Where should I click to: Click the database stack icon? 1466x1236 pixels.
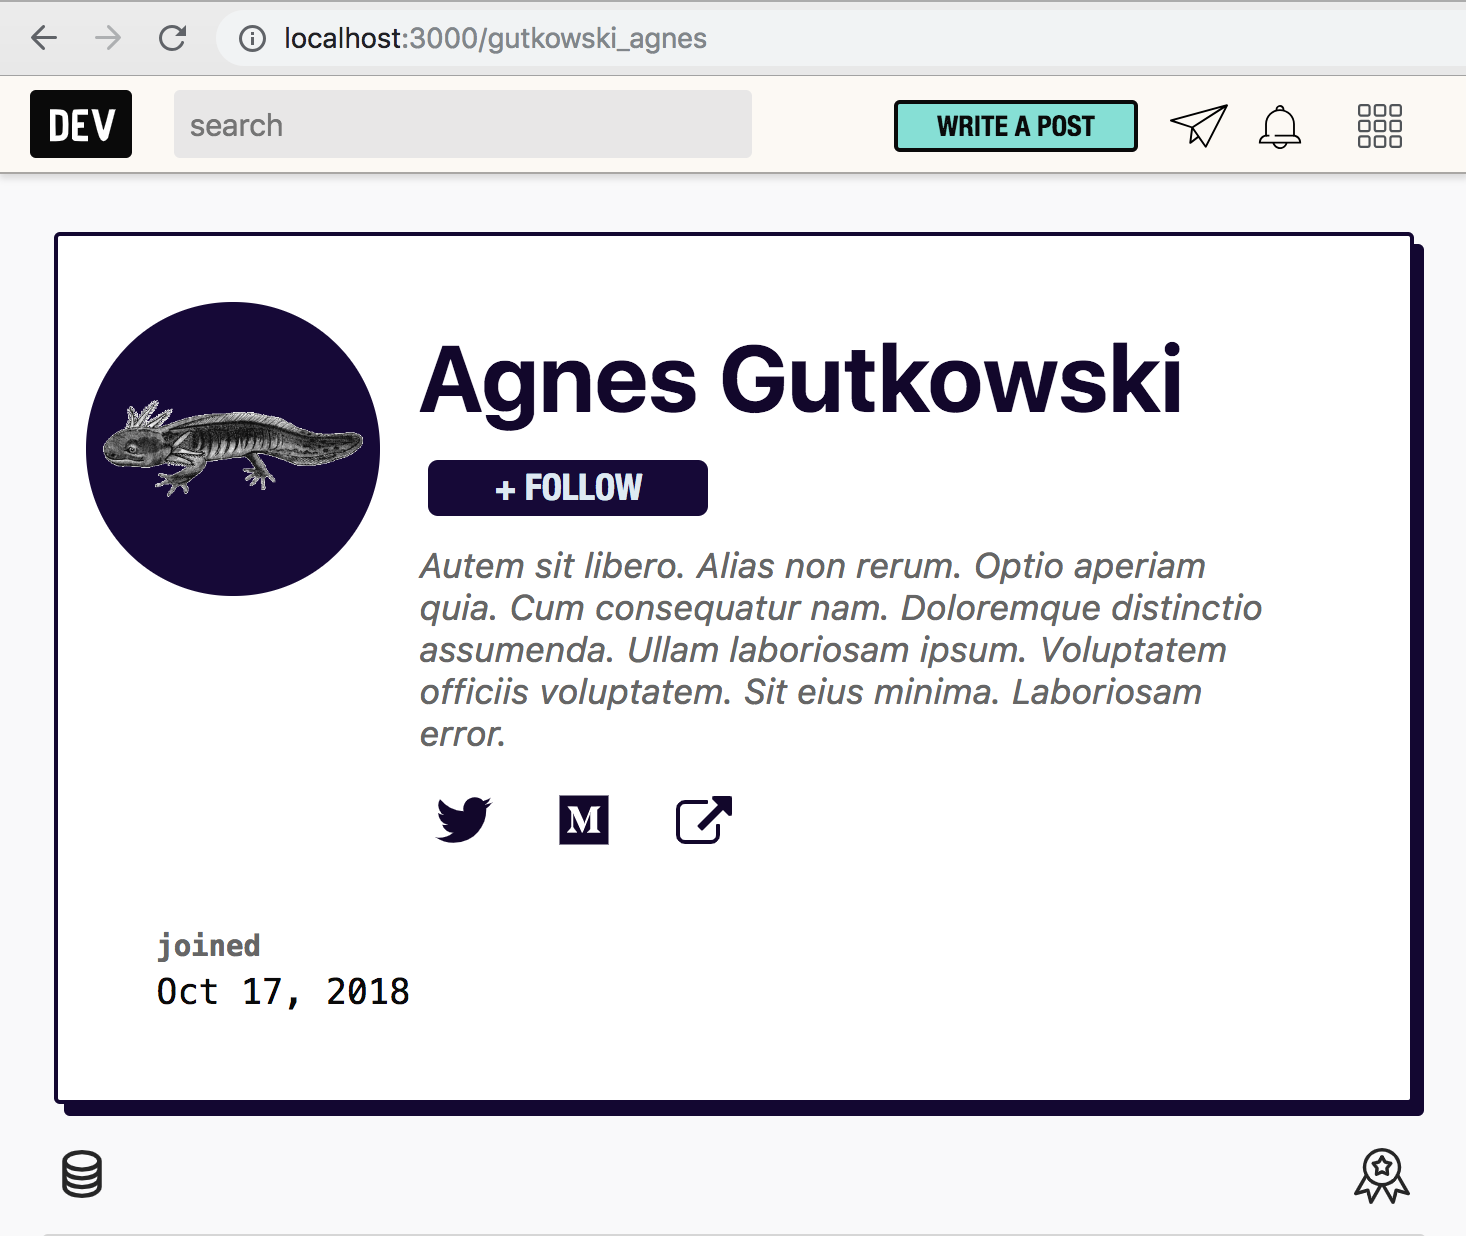click(x=82, y=1174)
